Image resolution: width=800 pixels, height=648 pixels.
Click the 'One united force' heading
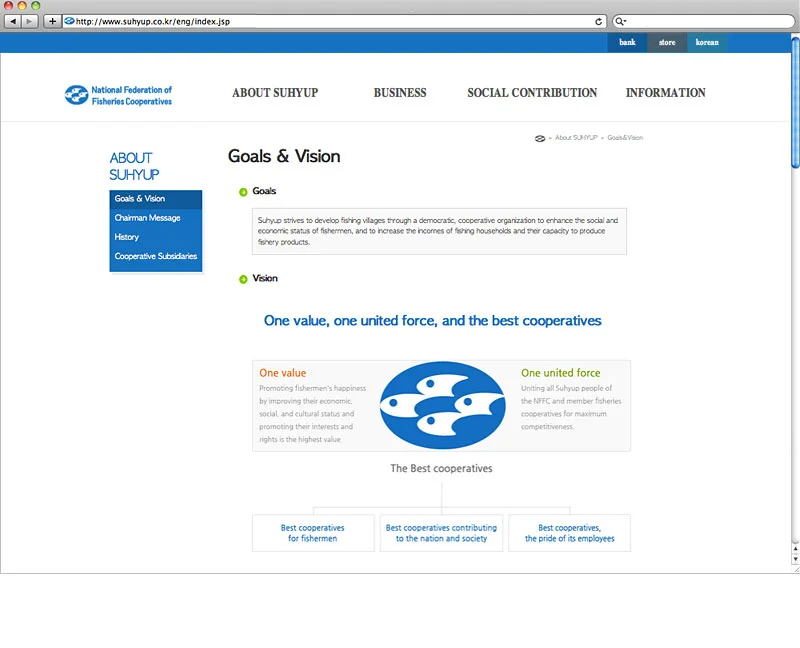560,373
